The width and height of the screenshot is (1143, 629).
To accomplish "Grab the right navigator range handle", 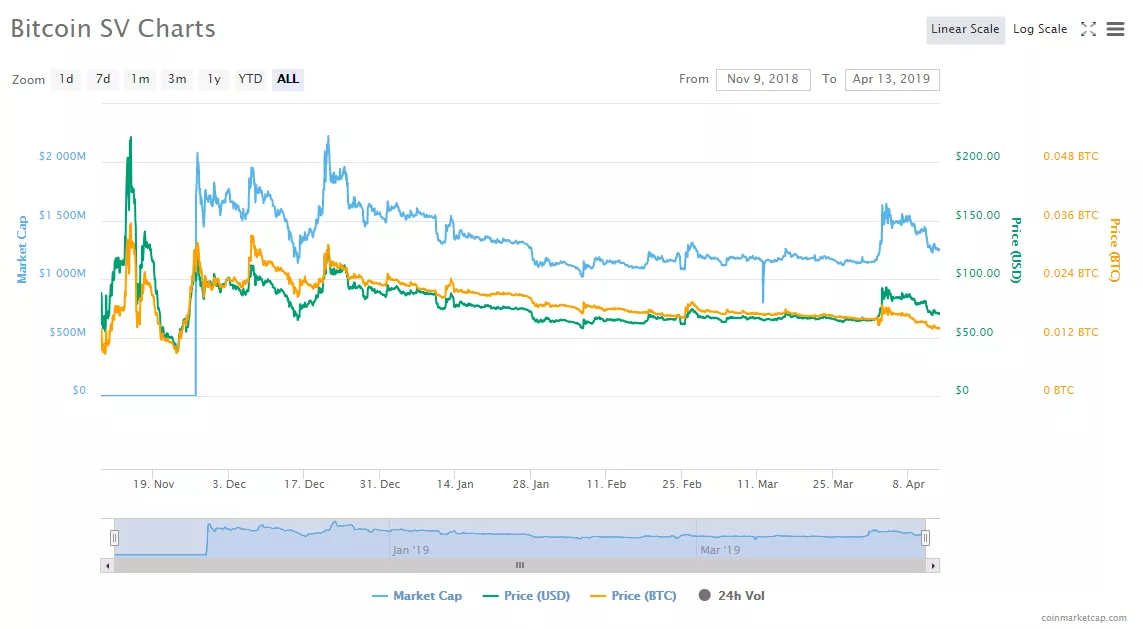I will [x=925, y=538].
